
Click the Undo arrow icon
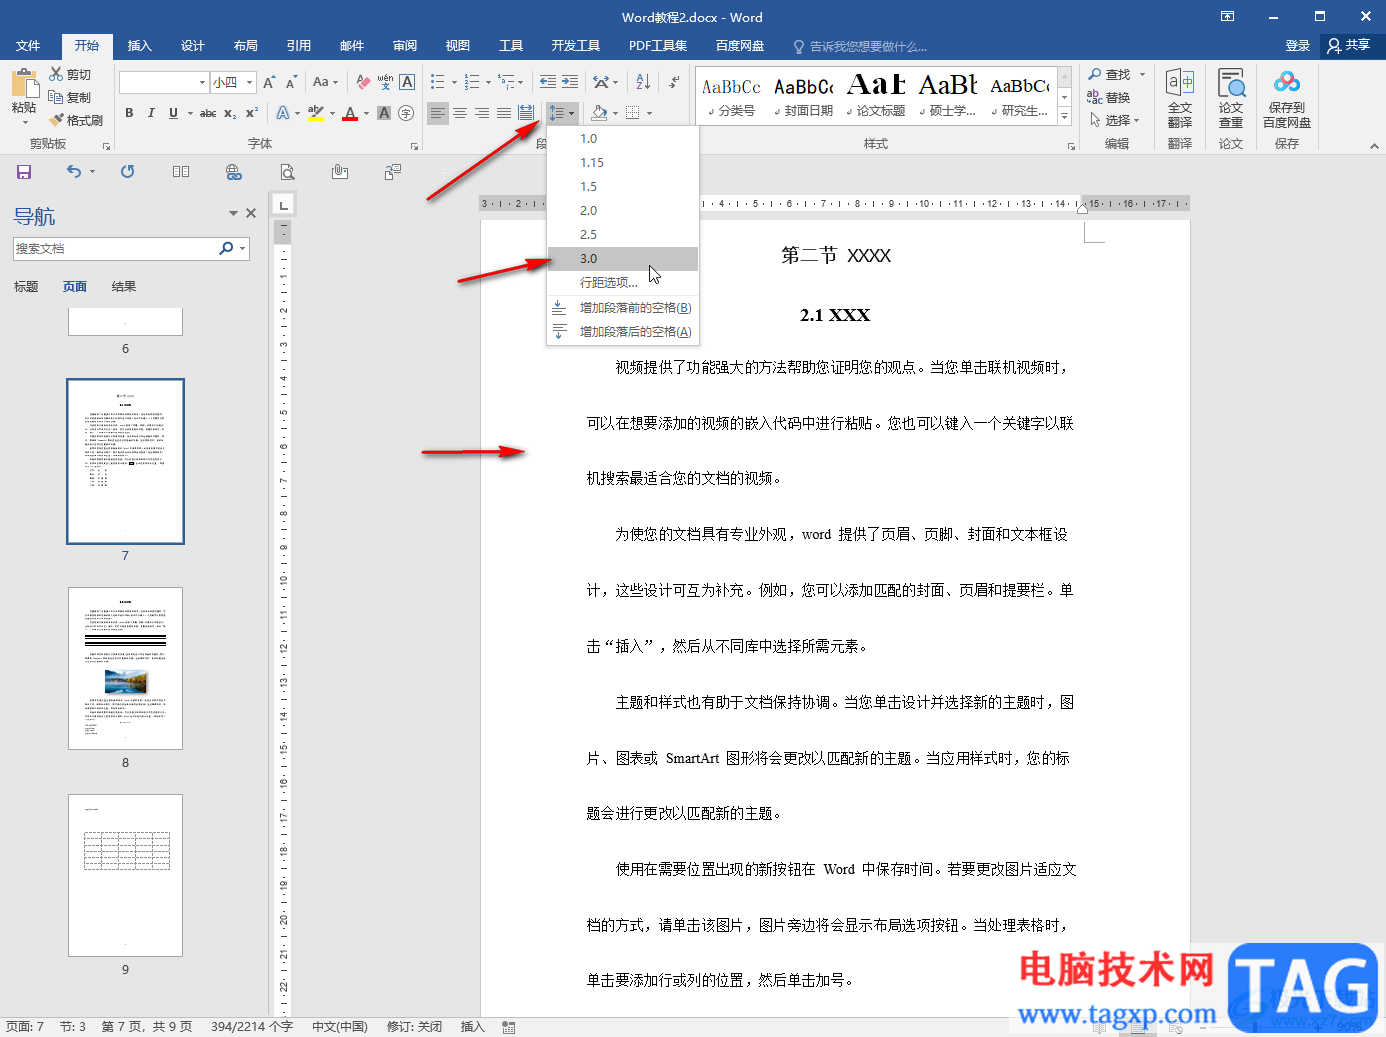point(74,172)
